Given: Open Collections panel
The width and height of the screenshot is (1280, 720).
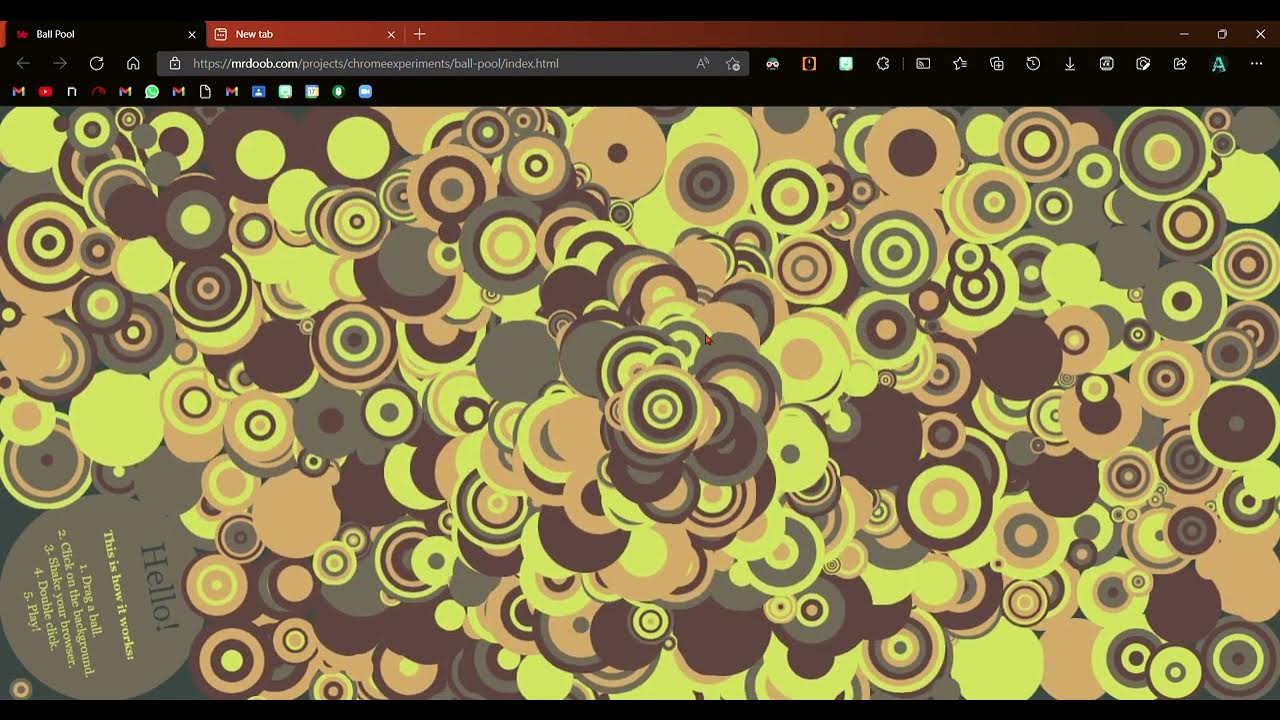Looking at the screenshot, I should (997, 63).
